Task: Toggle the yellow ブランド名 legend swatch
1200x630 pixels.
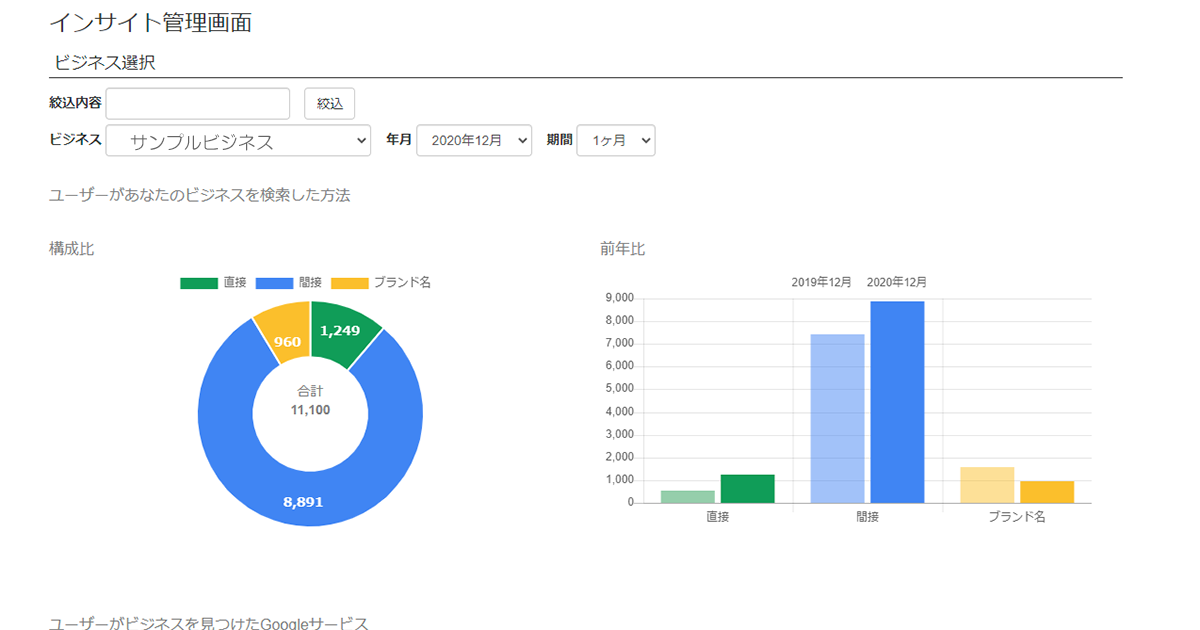Action: (x=349, y=283)
